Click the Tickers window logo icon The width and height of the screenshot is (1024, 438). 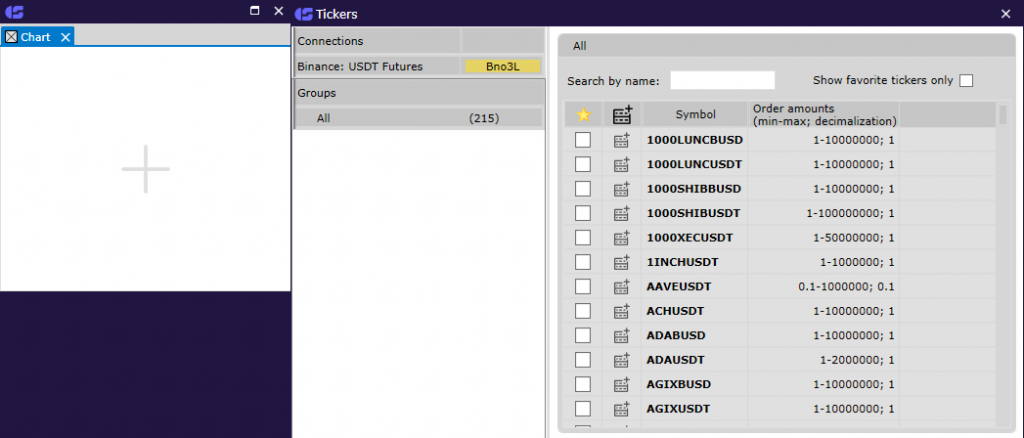[303, 13]
